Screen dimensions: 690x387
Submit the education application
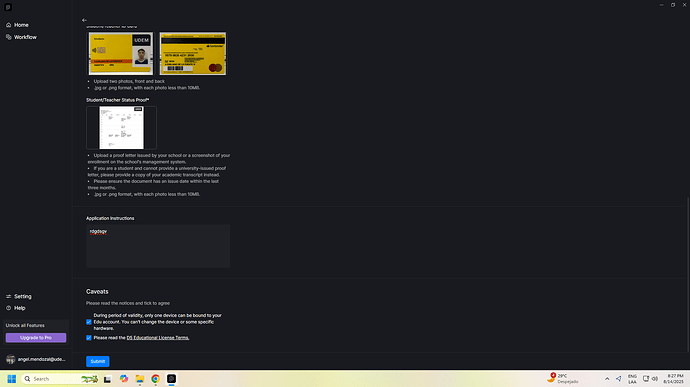pos(98,361)
